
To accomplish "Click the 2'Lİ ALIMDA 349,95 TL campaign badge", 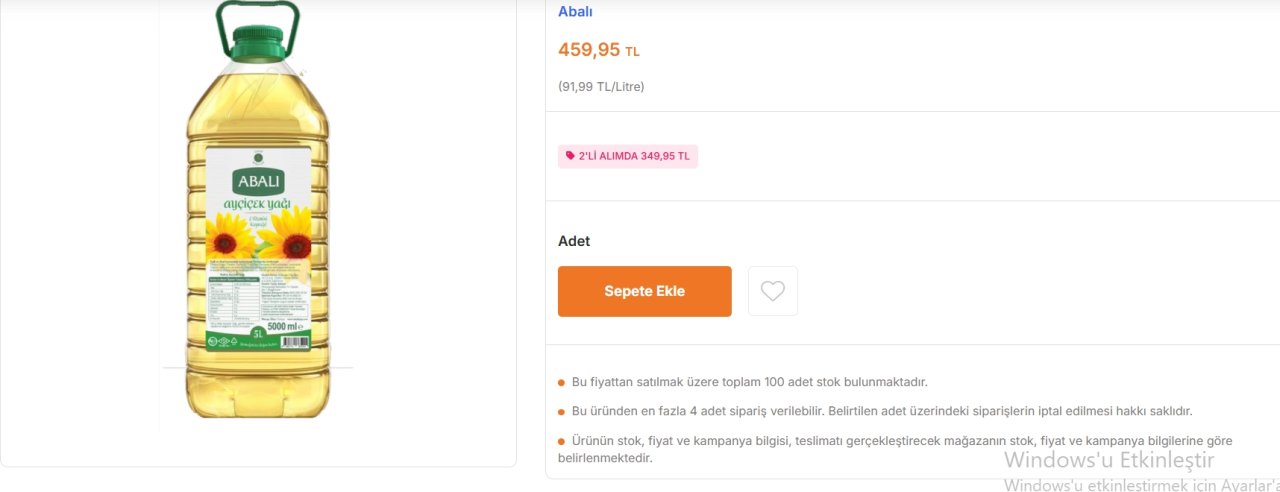I will tap(627, 156).
